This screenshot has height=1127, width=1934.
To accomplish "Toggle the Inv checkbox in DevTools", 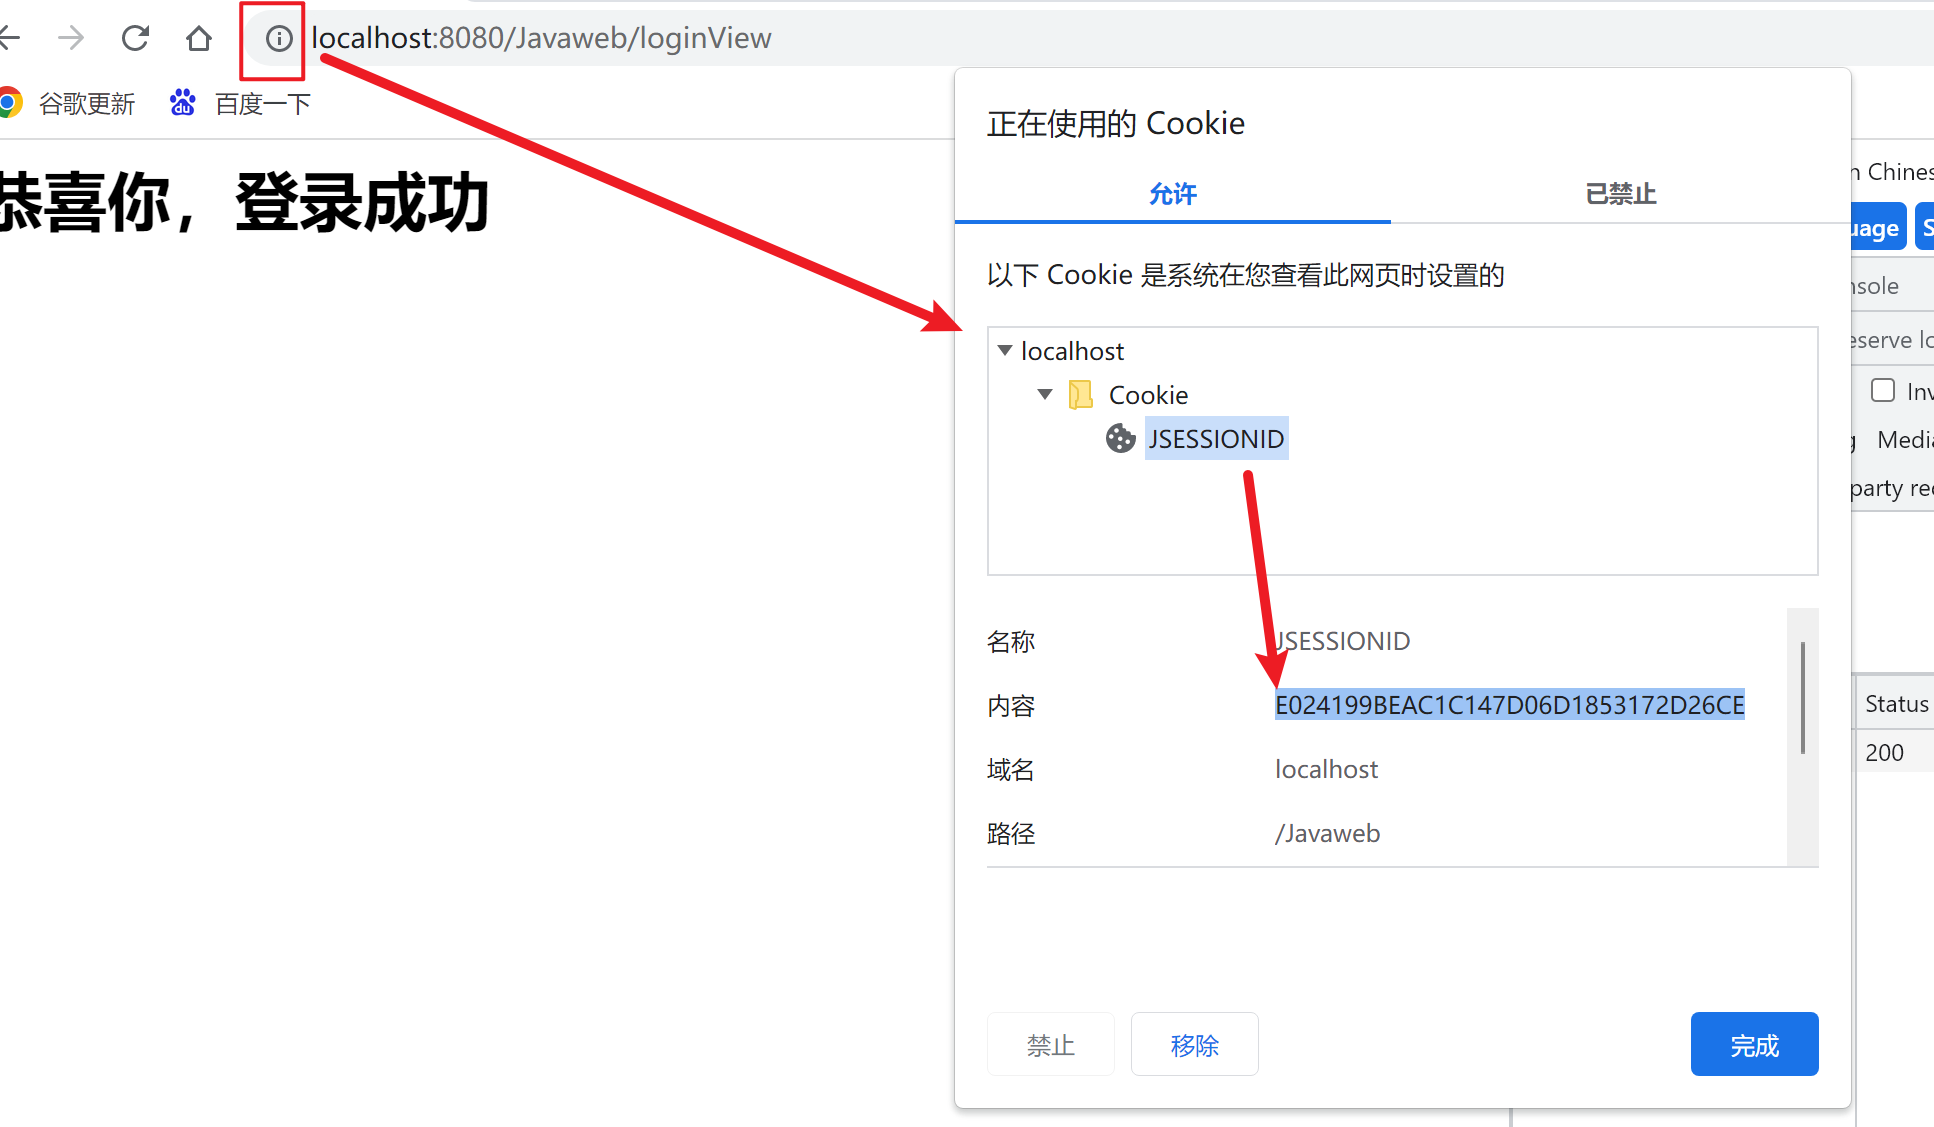I will point(1883,390).
